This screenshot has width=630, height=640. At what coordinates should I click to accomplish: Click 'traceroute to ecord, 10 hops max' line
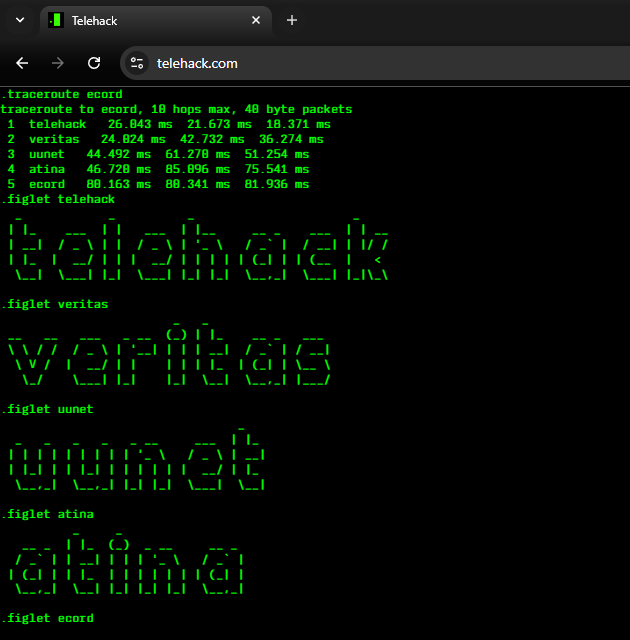point(176,109)
